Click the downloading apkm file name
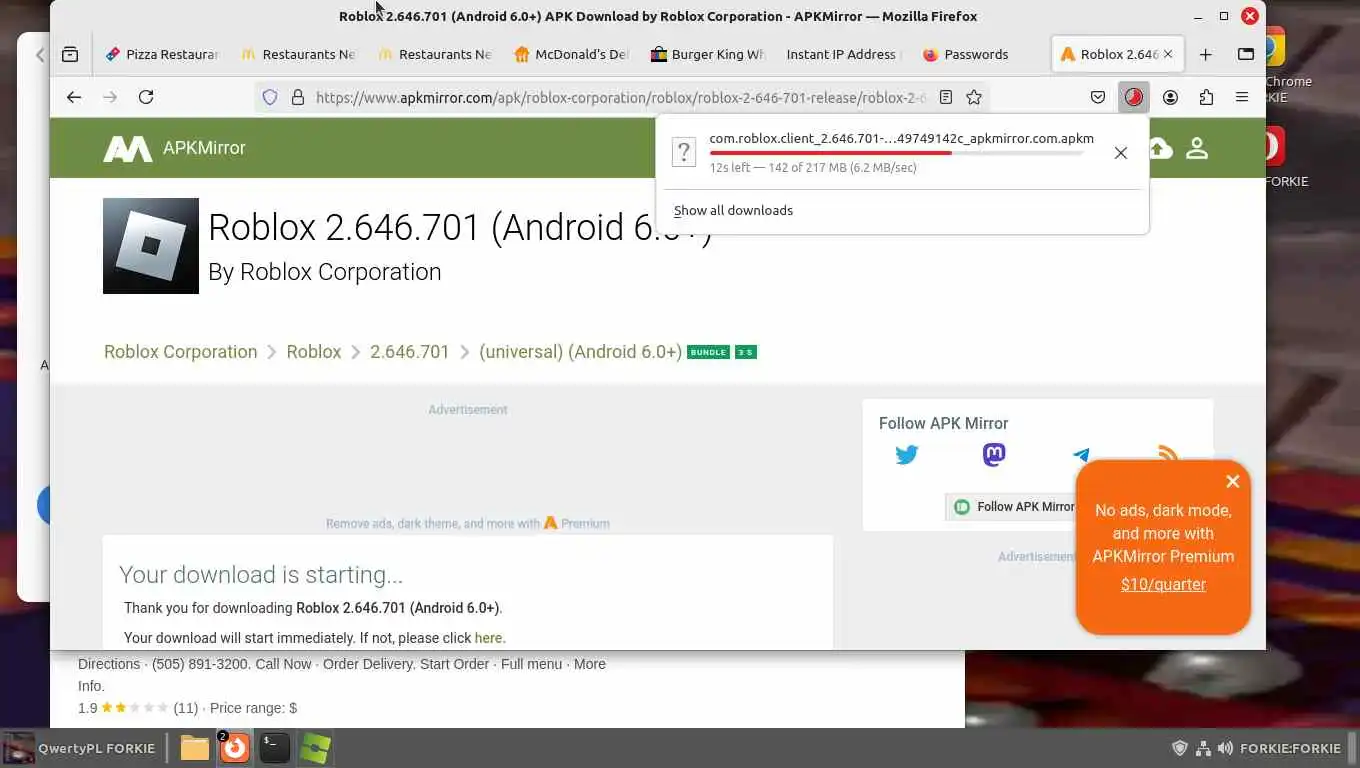 click(901, 139)
